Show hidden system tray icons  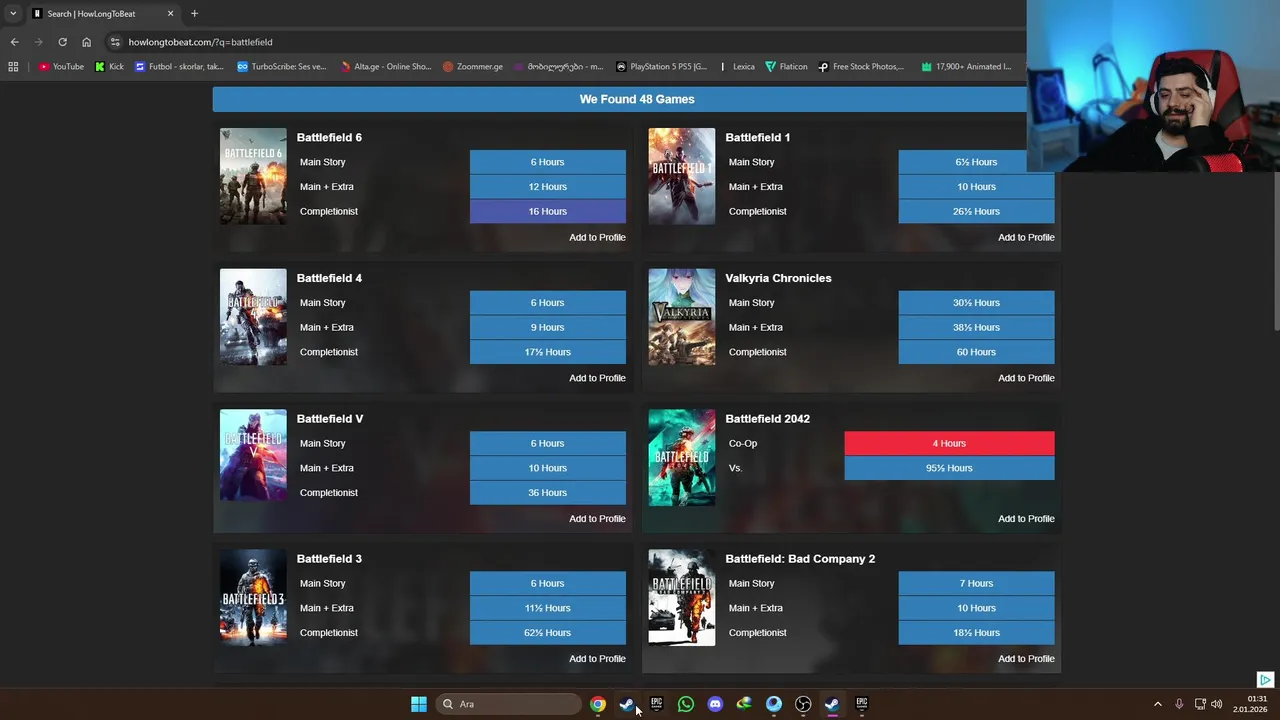[1158, 704]
